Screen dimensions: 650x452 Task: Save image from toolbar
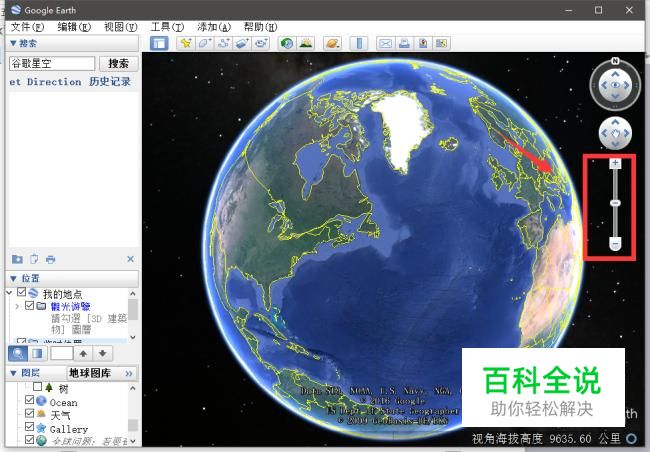tap(423, 43)
